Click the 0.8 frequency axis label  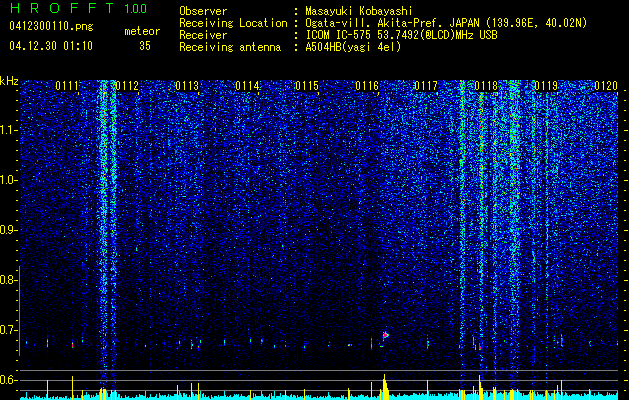[x=8, y=280]
